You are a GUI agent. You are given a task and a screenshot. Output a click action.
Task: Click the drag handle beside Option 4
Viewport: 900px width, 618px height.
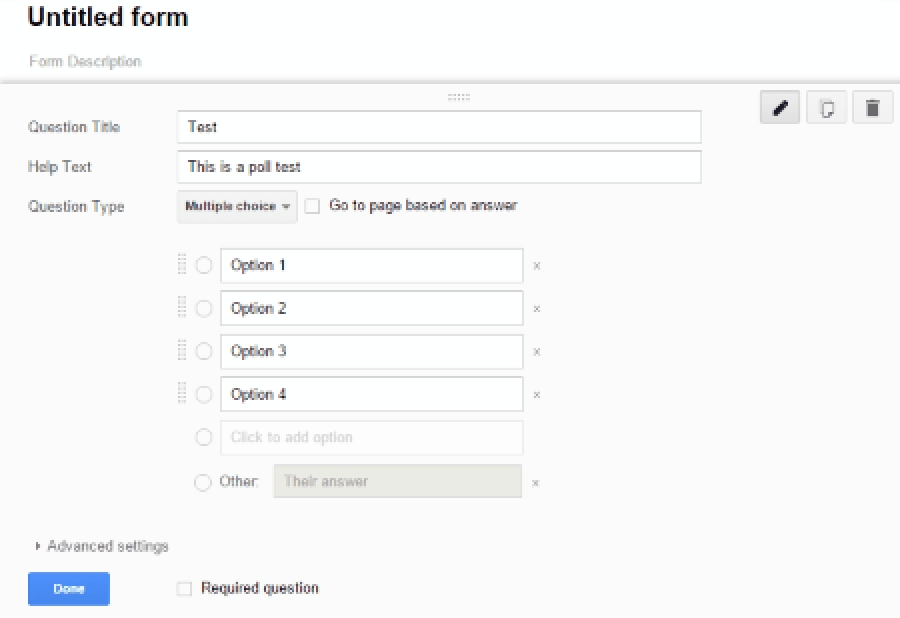coord(182,393)
